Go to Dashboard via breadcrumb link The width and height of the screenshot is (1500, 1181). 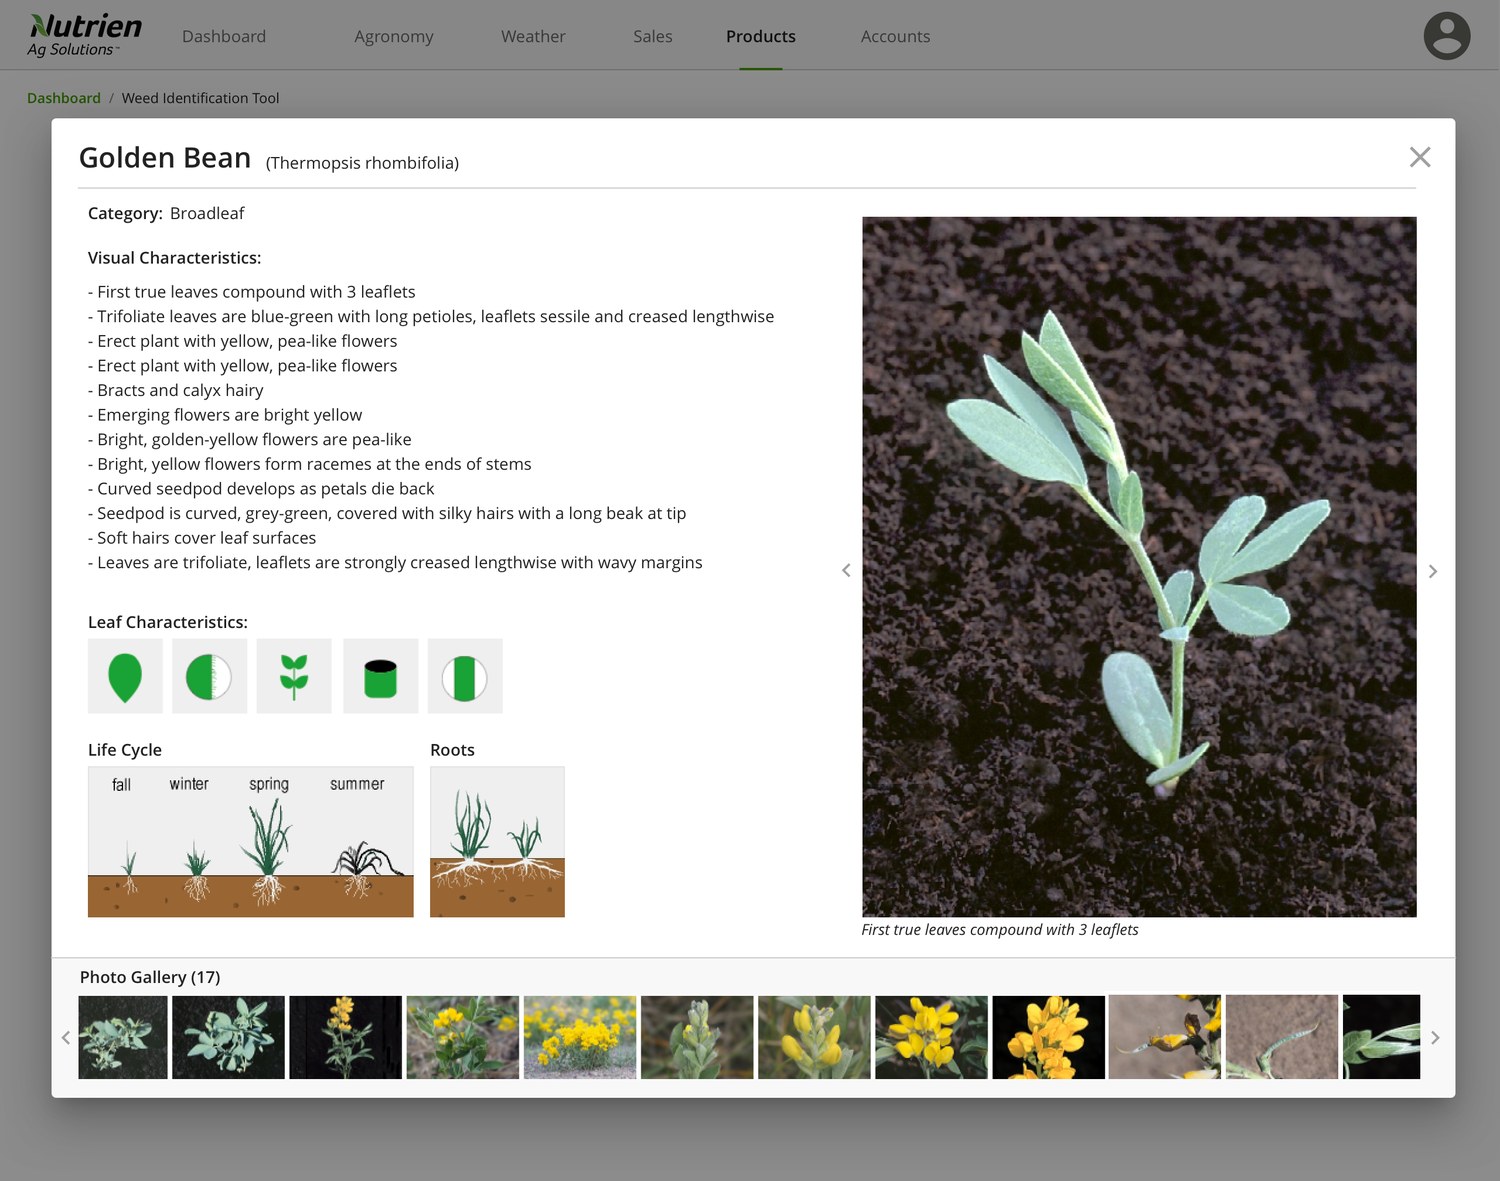(x=64, y=98)
